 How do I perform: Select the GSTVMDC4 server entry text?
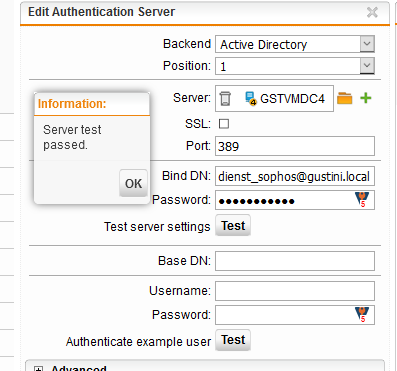pyautogui.click(x=292, y=99)
